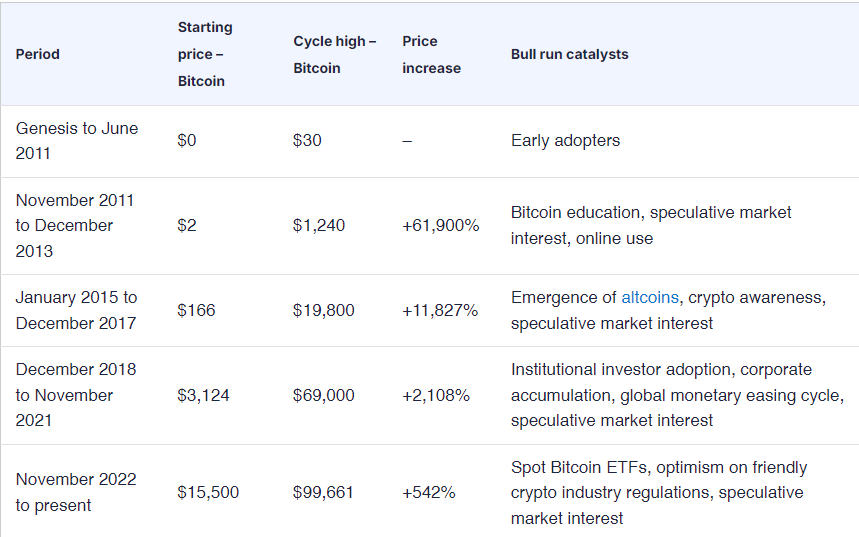Click the +61,900% price increase value
This screenshot has height=537, width=859.
point(440,226)
